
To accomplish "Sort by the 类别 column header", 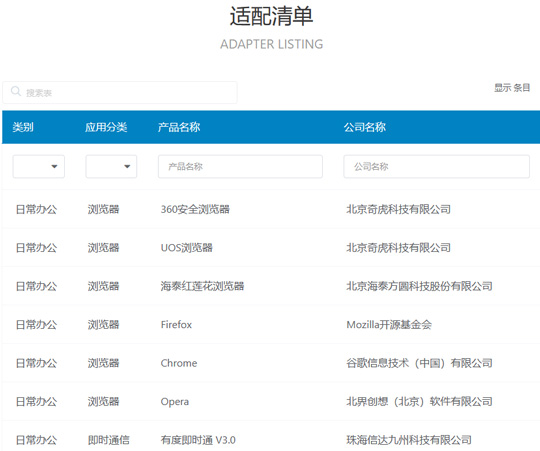I will coord(23,127).
